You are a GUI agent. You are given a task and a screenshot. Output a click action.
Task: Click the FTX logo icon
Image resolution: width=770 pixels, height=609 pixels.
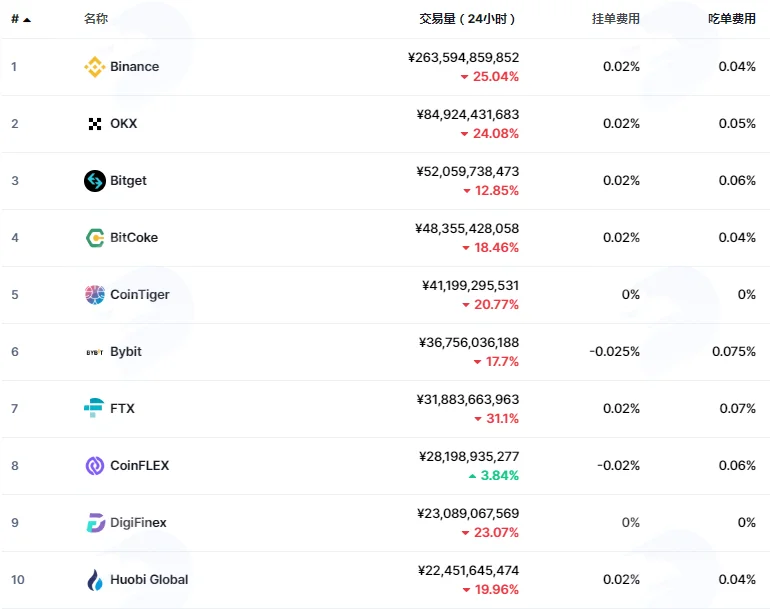pos(94,408)
